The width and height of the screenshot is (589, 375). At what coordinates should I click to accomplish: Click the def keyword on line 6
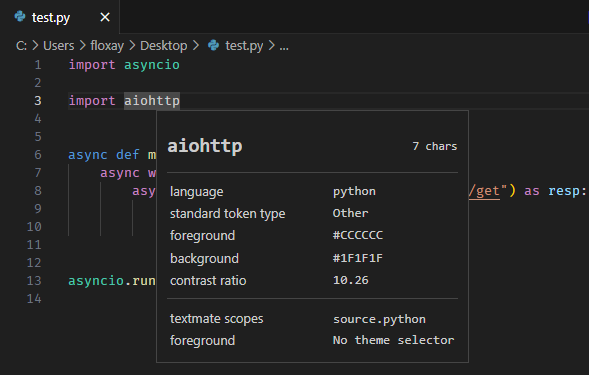(x=128, y=155)
